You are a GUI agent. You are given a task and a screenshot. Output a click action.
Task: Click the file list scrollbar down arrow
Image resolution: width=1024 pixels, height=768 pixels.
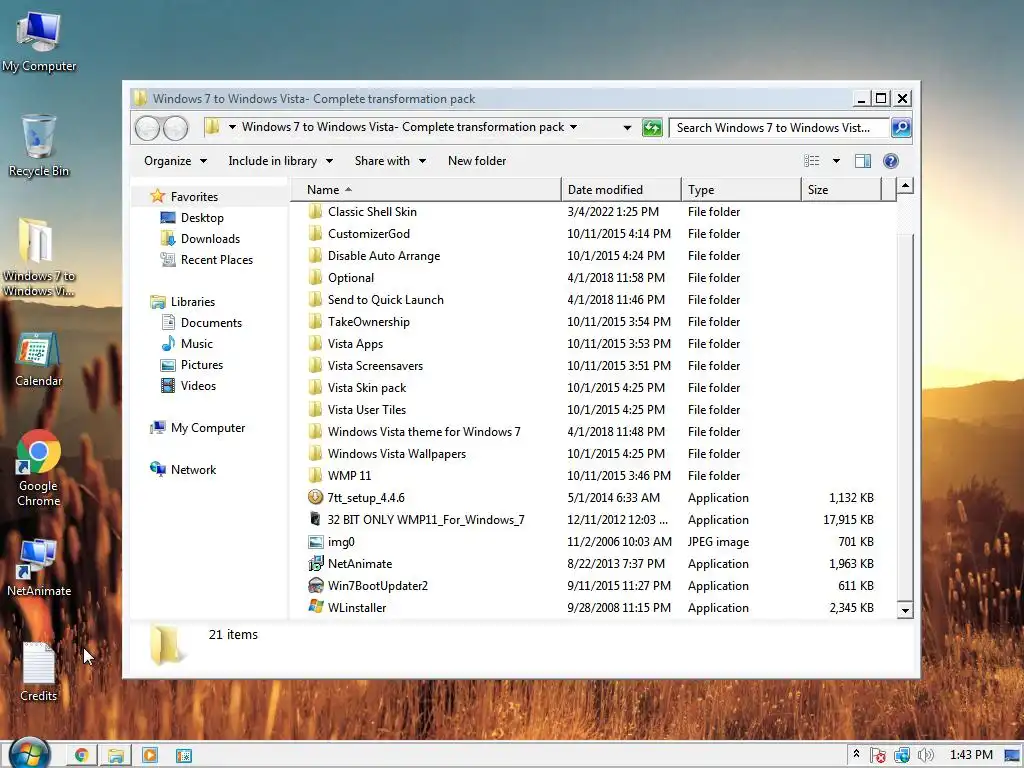point(905,611)
